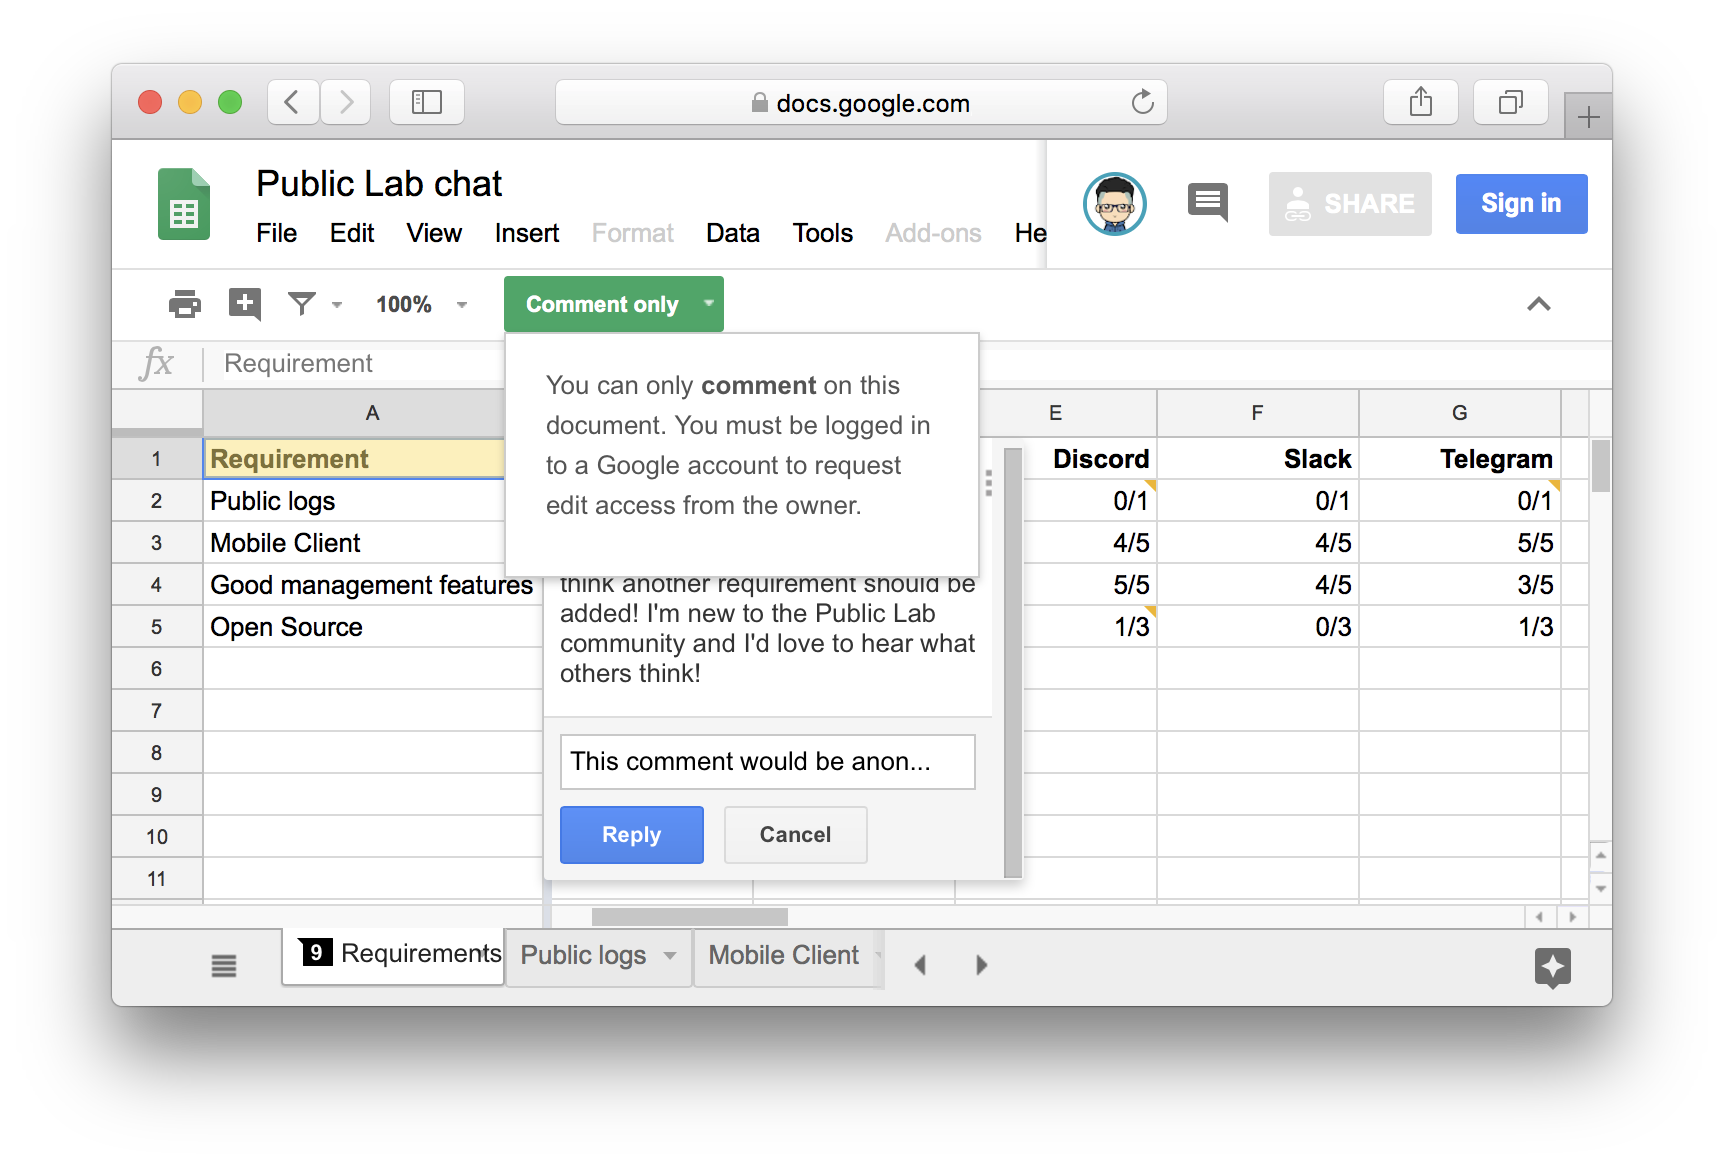Open the Tools menu

[823, 233]
